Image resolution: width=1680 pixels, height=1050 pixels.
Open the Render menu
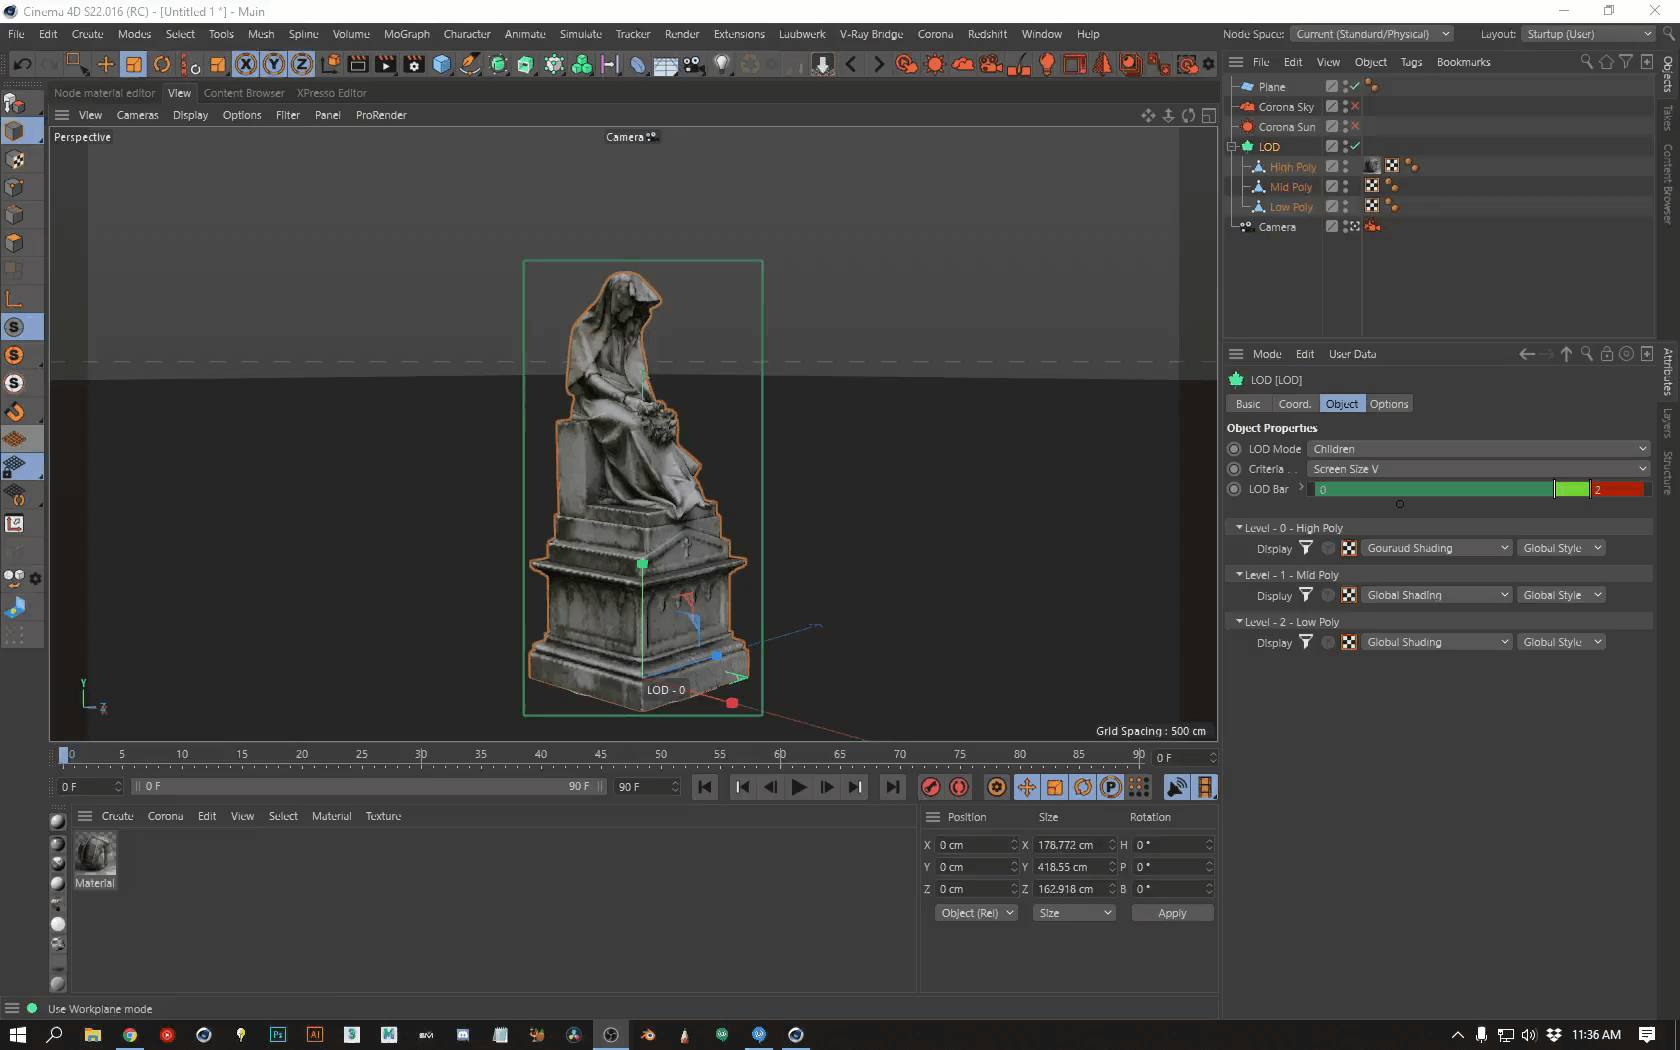tap(682, 34)
